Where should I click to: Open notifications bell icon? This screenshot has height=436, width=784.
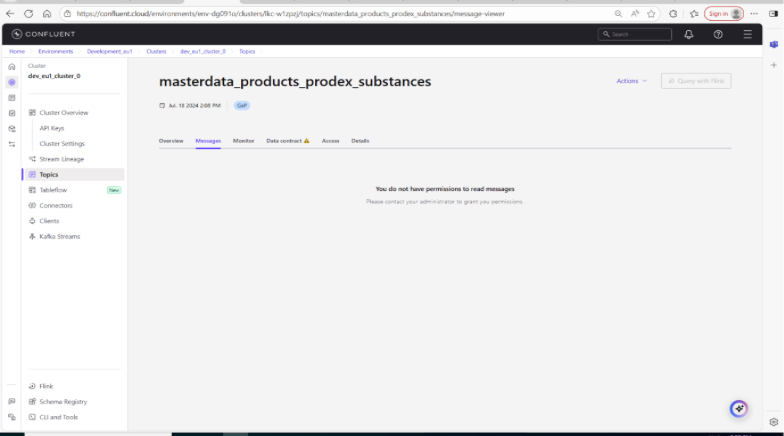coord(688,34)
